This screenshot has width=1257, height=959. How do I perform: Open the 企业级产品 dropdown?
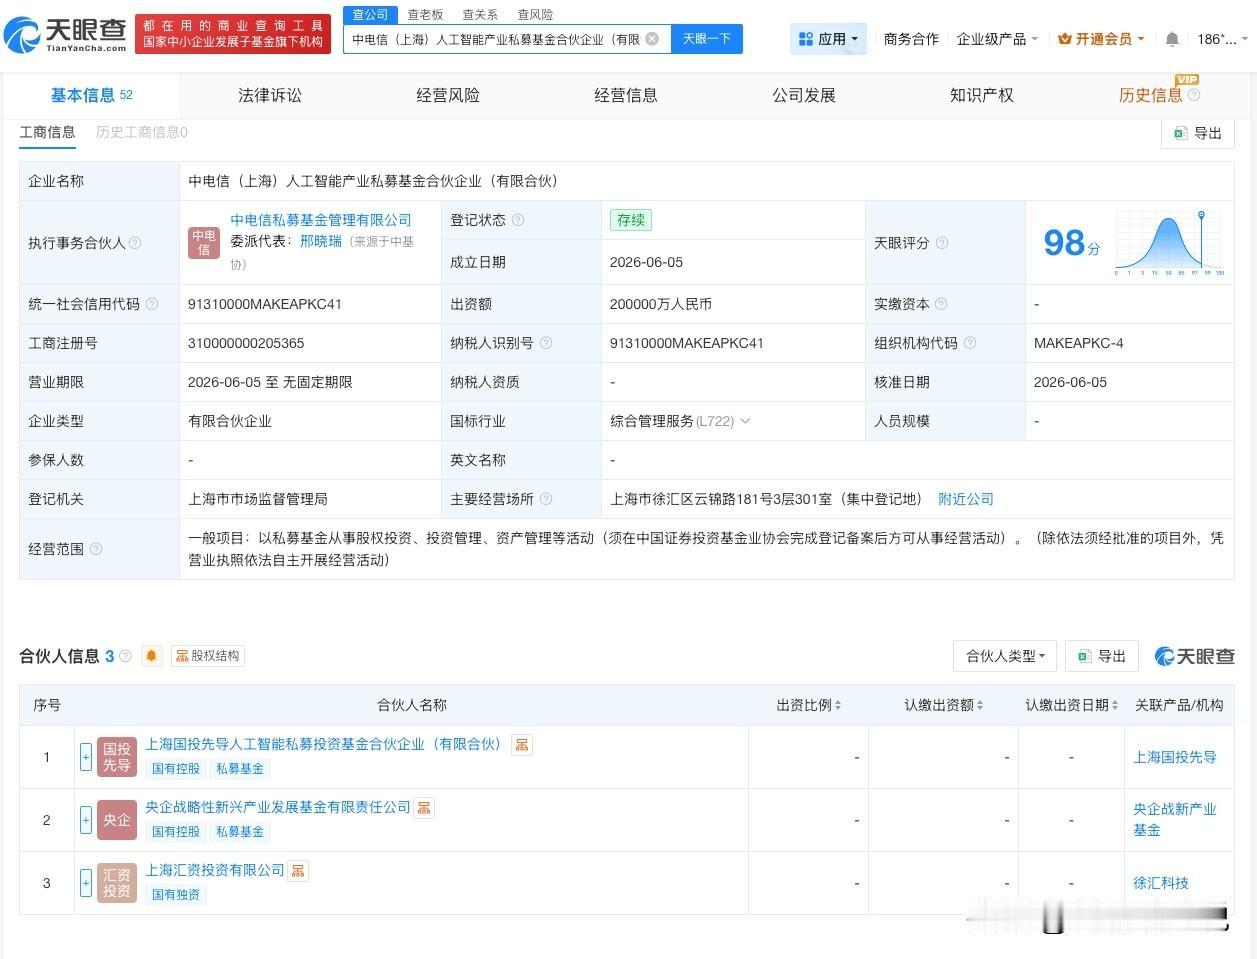997,39
